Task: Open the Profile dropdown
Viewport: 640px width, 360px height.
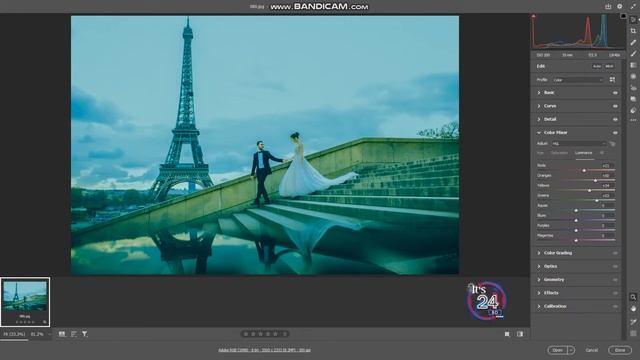Action: tap(578, 80)
